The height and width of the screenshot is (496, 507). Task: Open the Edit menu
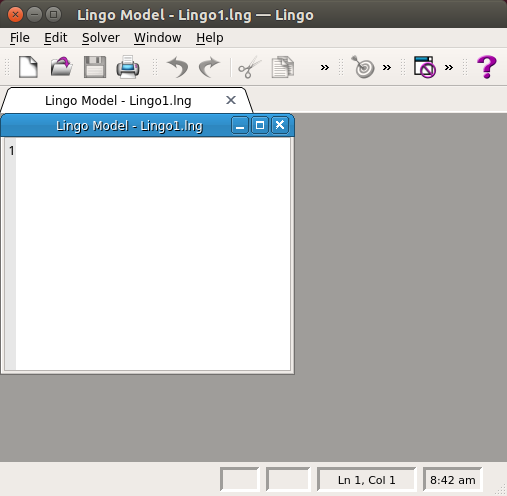[56, 38]
